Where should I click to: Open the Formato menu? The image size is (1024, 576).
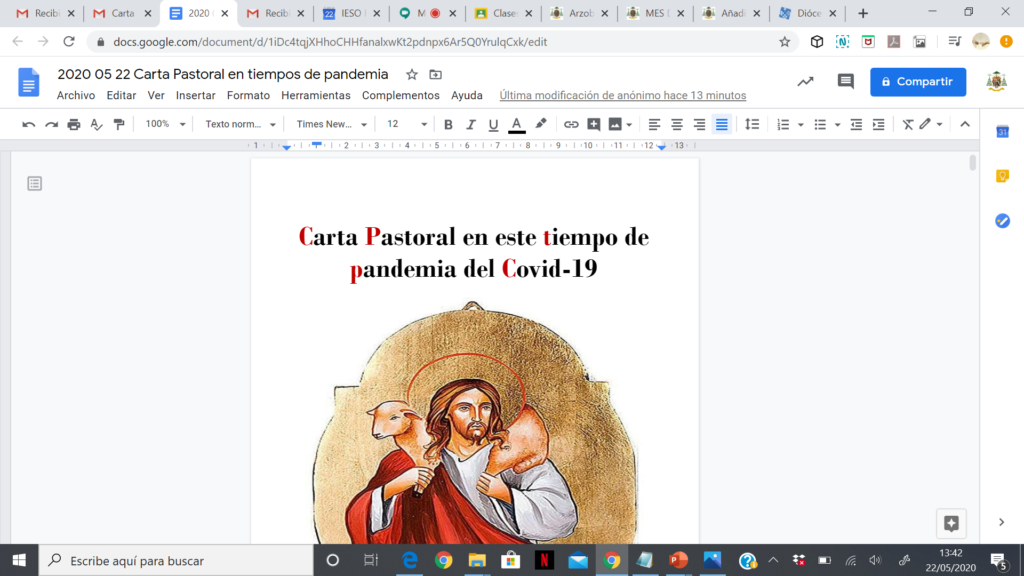(248, 95)
